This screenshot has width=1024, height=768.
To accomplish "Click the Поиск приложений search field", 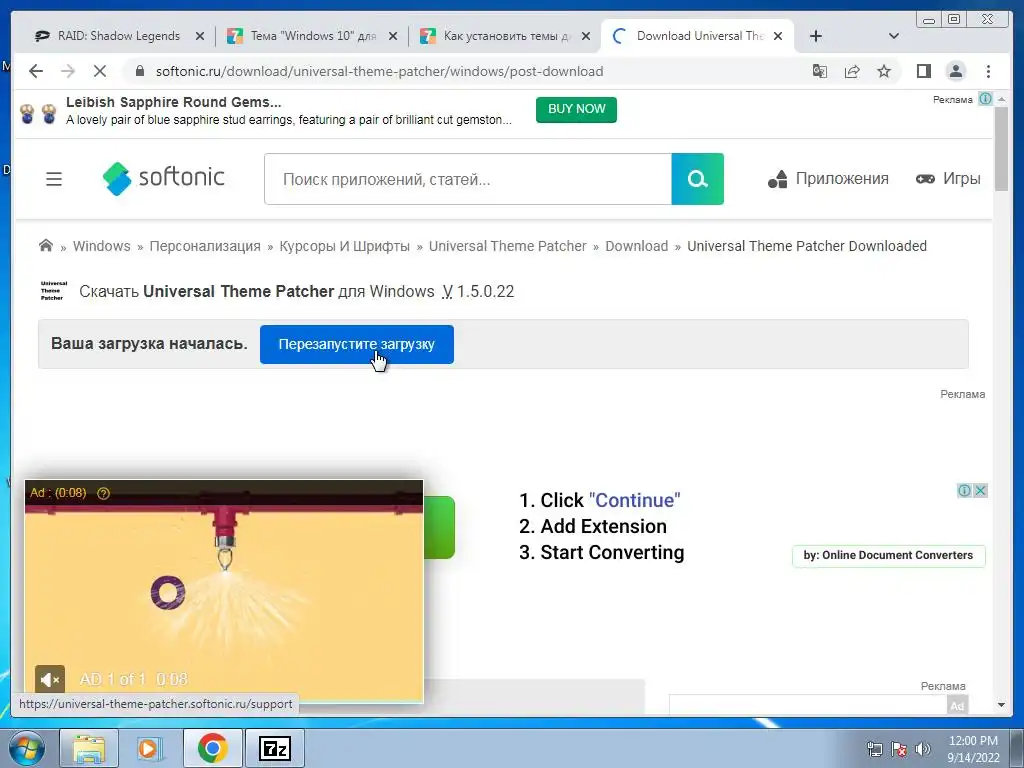I will (468, 179).
